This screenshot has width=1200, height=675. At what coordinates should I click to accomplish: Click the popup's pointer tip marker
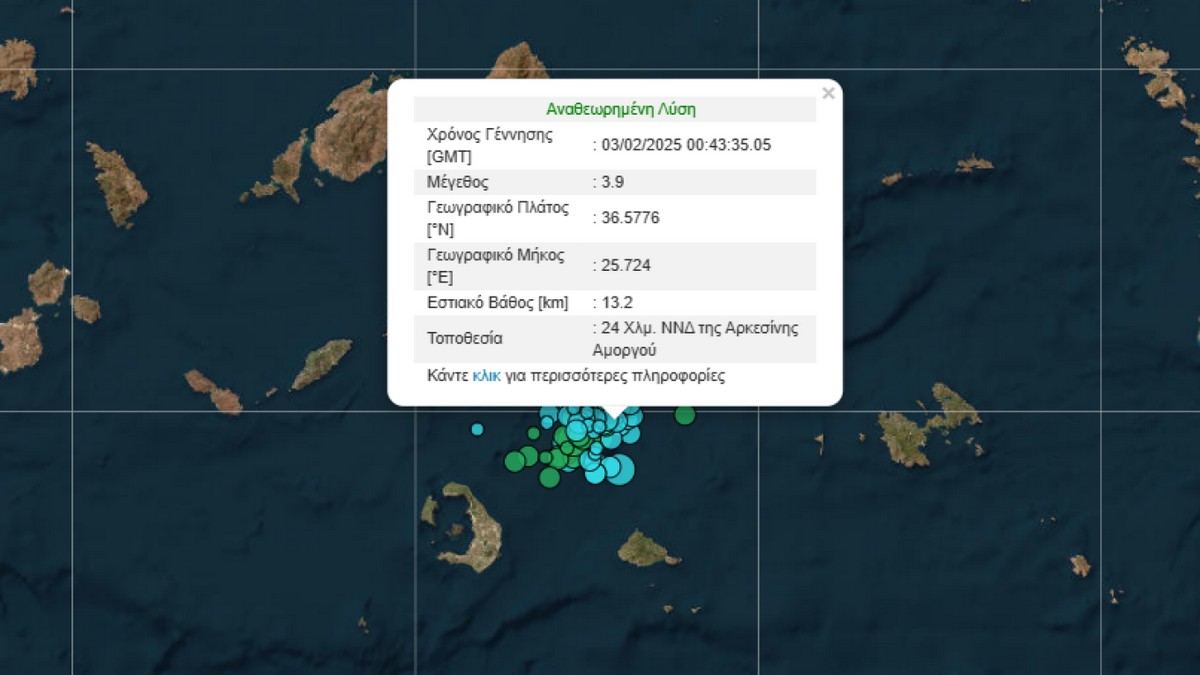[614, 413]
